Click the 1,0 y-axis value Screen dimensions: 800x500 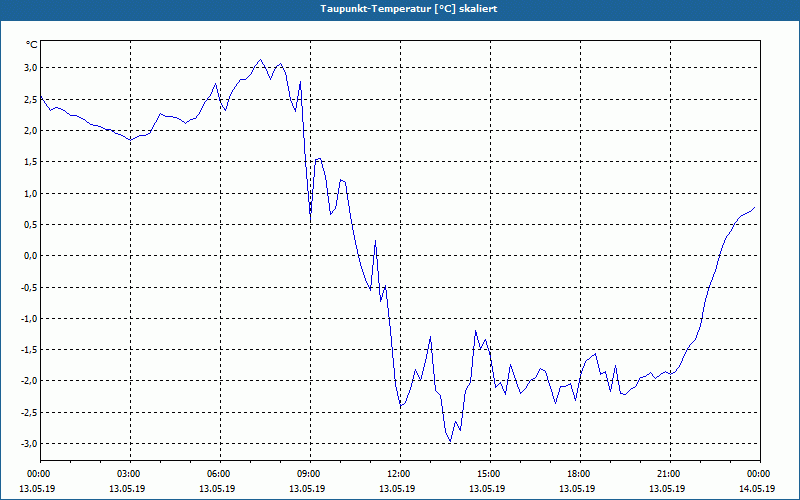pyautogui.click(x=31, y=193)
